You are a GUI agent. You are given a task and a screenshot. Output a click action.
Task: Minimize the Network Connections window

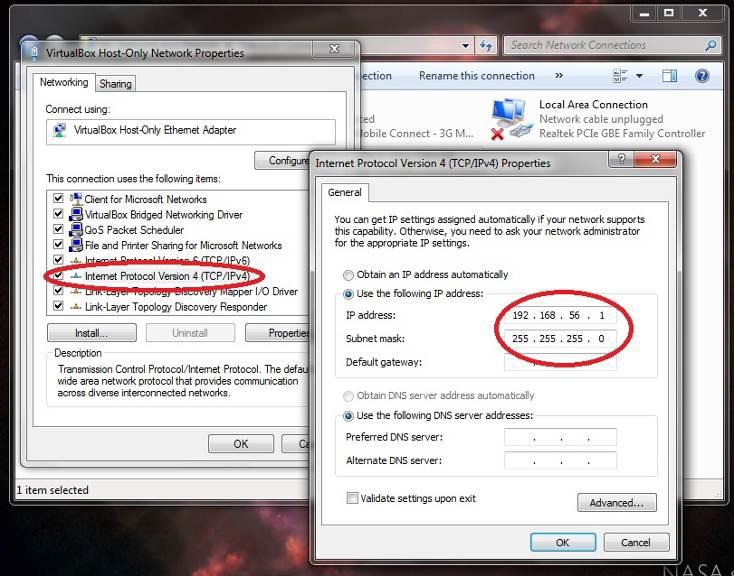tap(645, 13)
